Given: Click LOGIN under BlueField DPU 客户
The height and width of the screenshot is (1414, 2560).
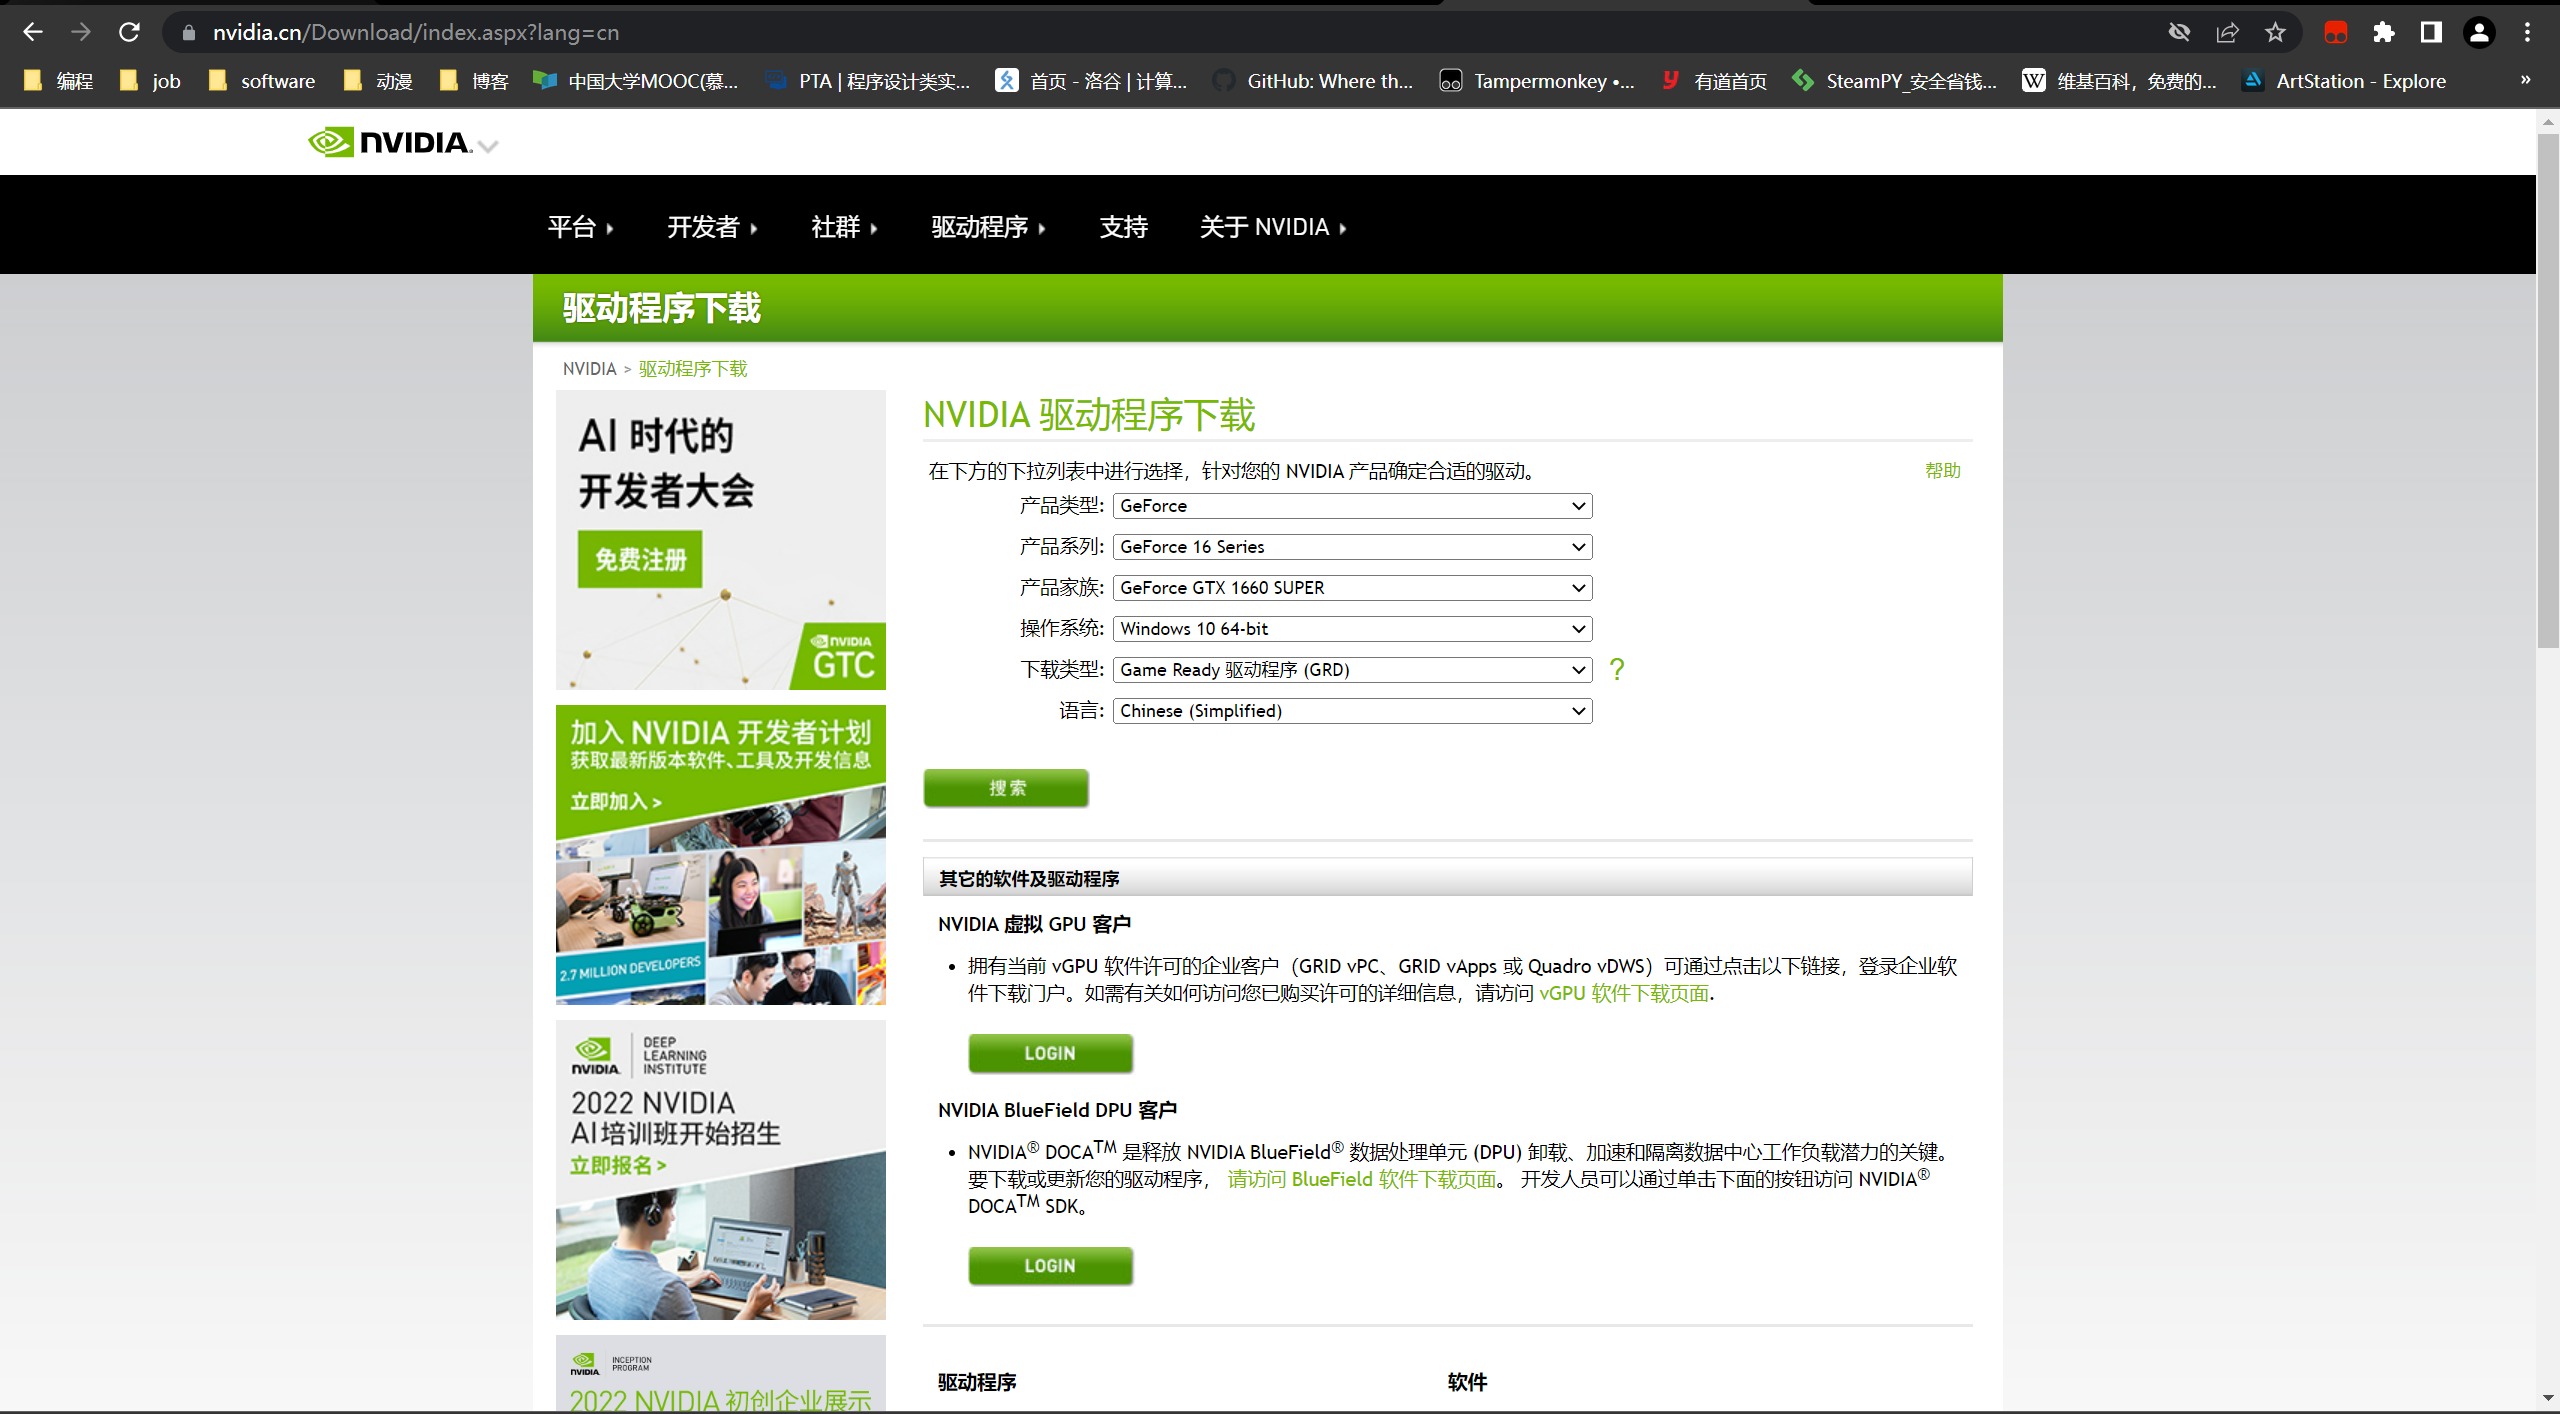Looking at the screenshot, I should tap(1050, 1265).
